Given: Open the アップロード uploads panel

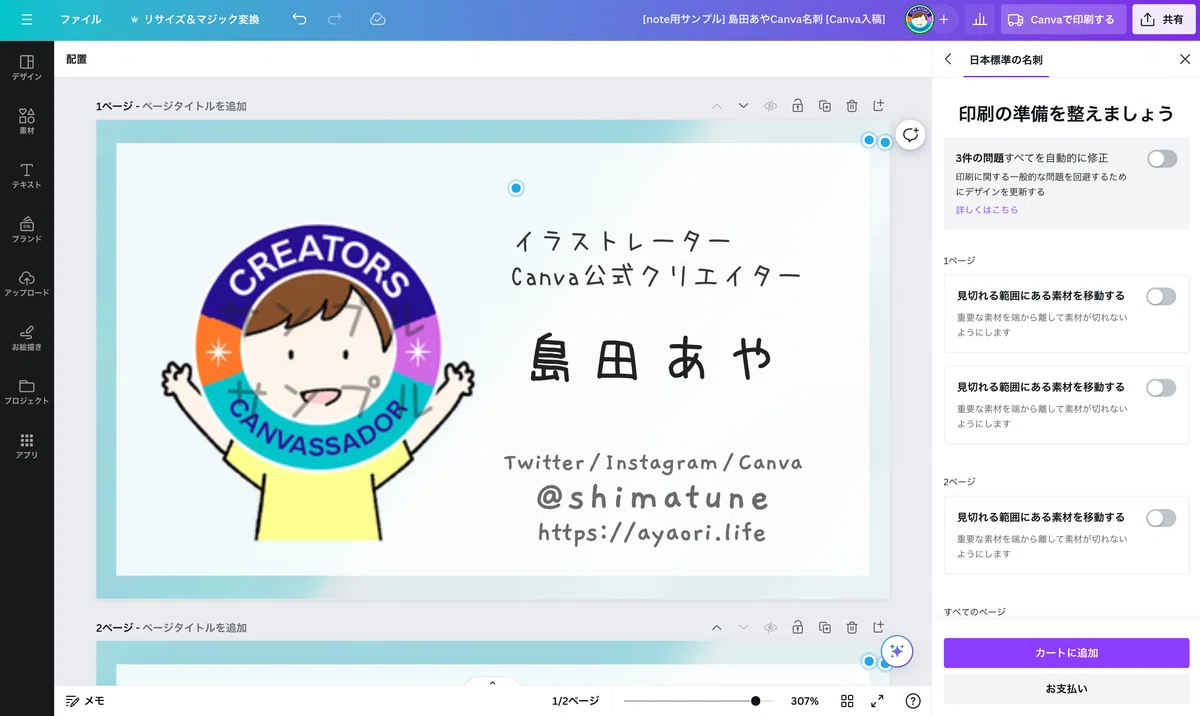Looking at the screenshot, I should (x=27, y=284).
